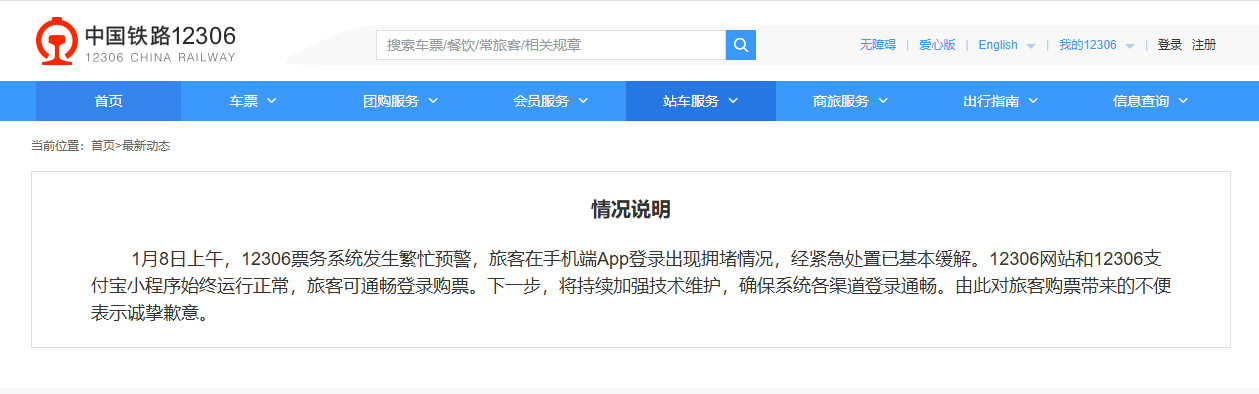Click the chevron next to 会员服务
This screenshot has width=1259, height=394.
pyautogui.click(x=583, y=101)
